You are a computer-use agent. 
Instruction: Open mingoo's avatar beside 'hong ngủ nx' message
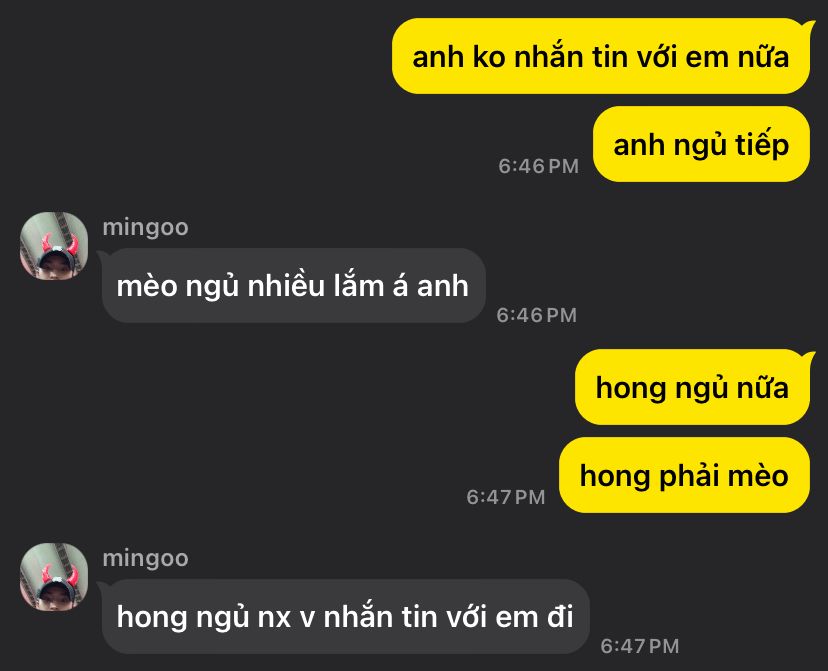(x=54, y=577)
